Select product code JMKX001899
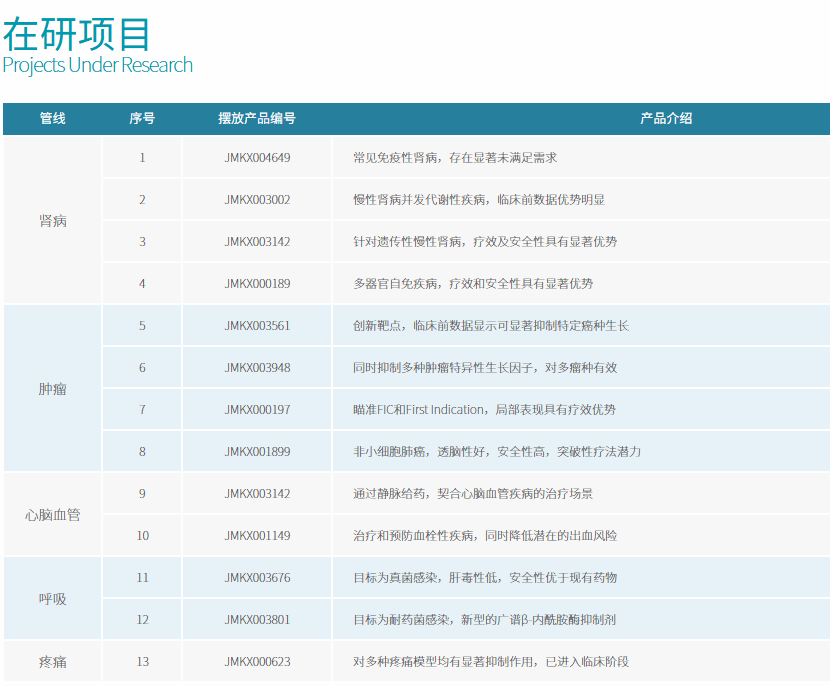The height and width of the screenshot is (686, 830). pyautogui.click(x=257, y=452)
